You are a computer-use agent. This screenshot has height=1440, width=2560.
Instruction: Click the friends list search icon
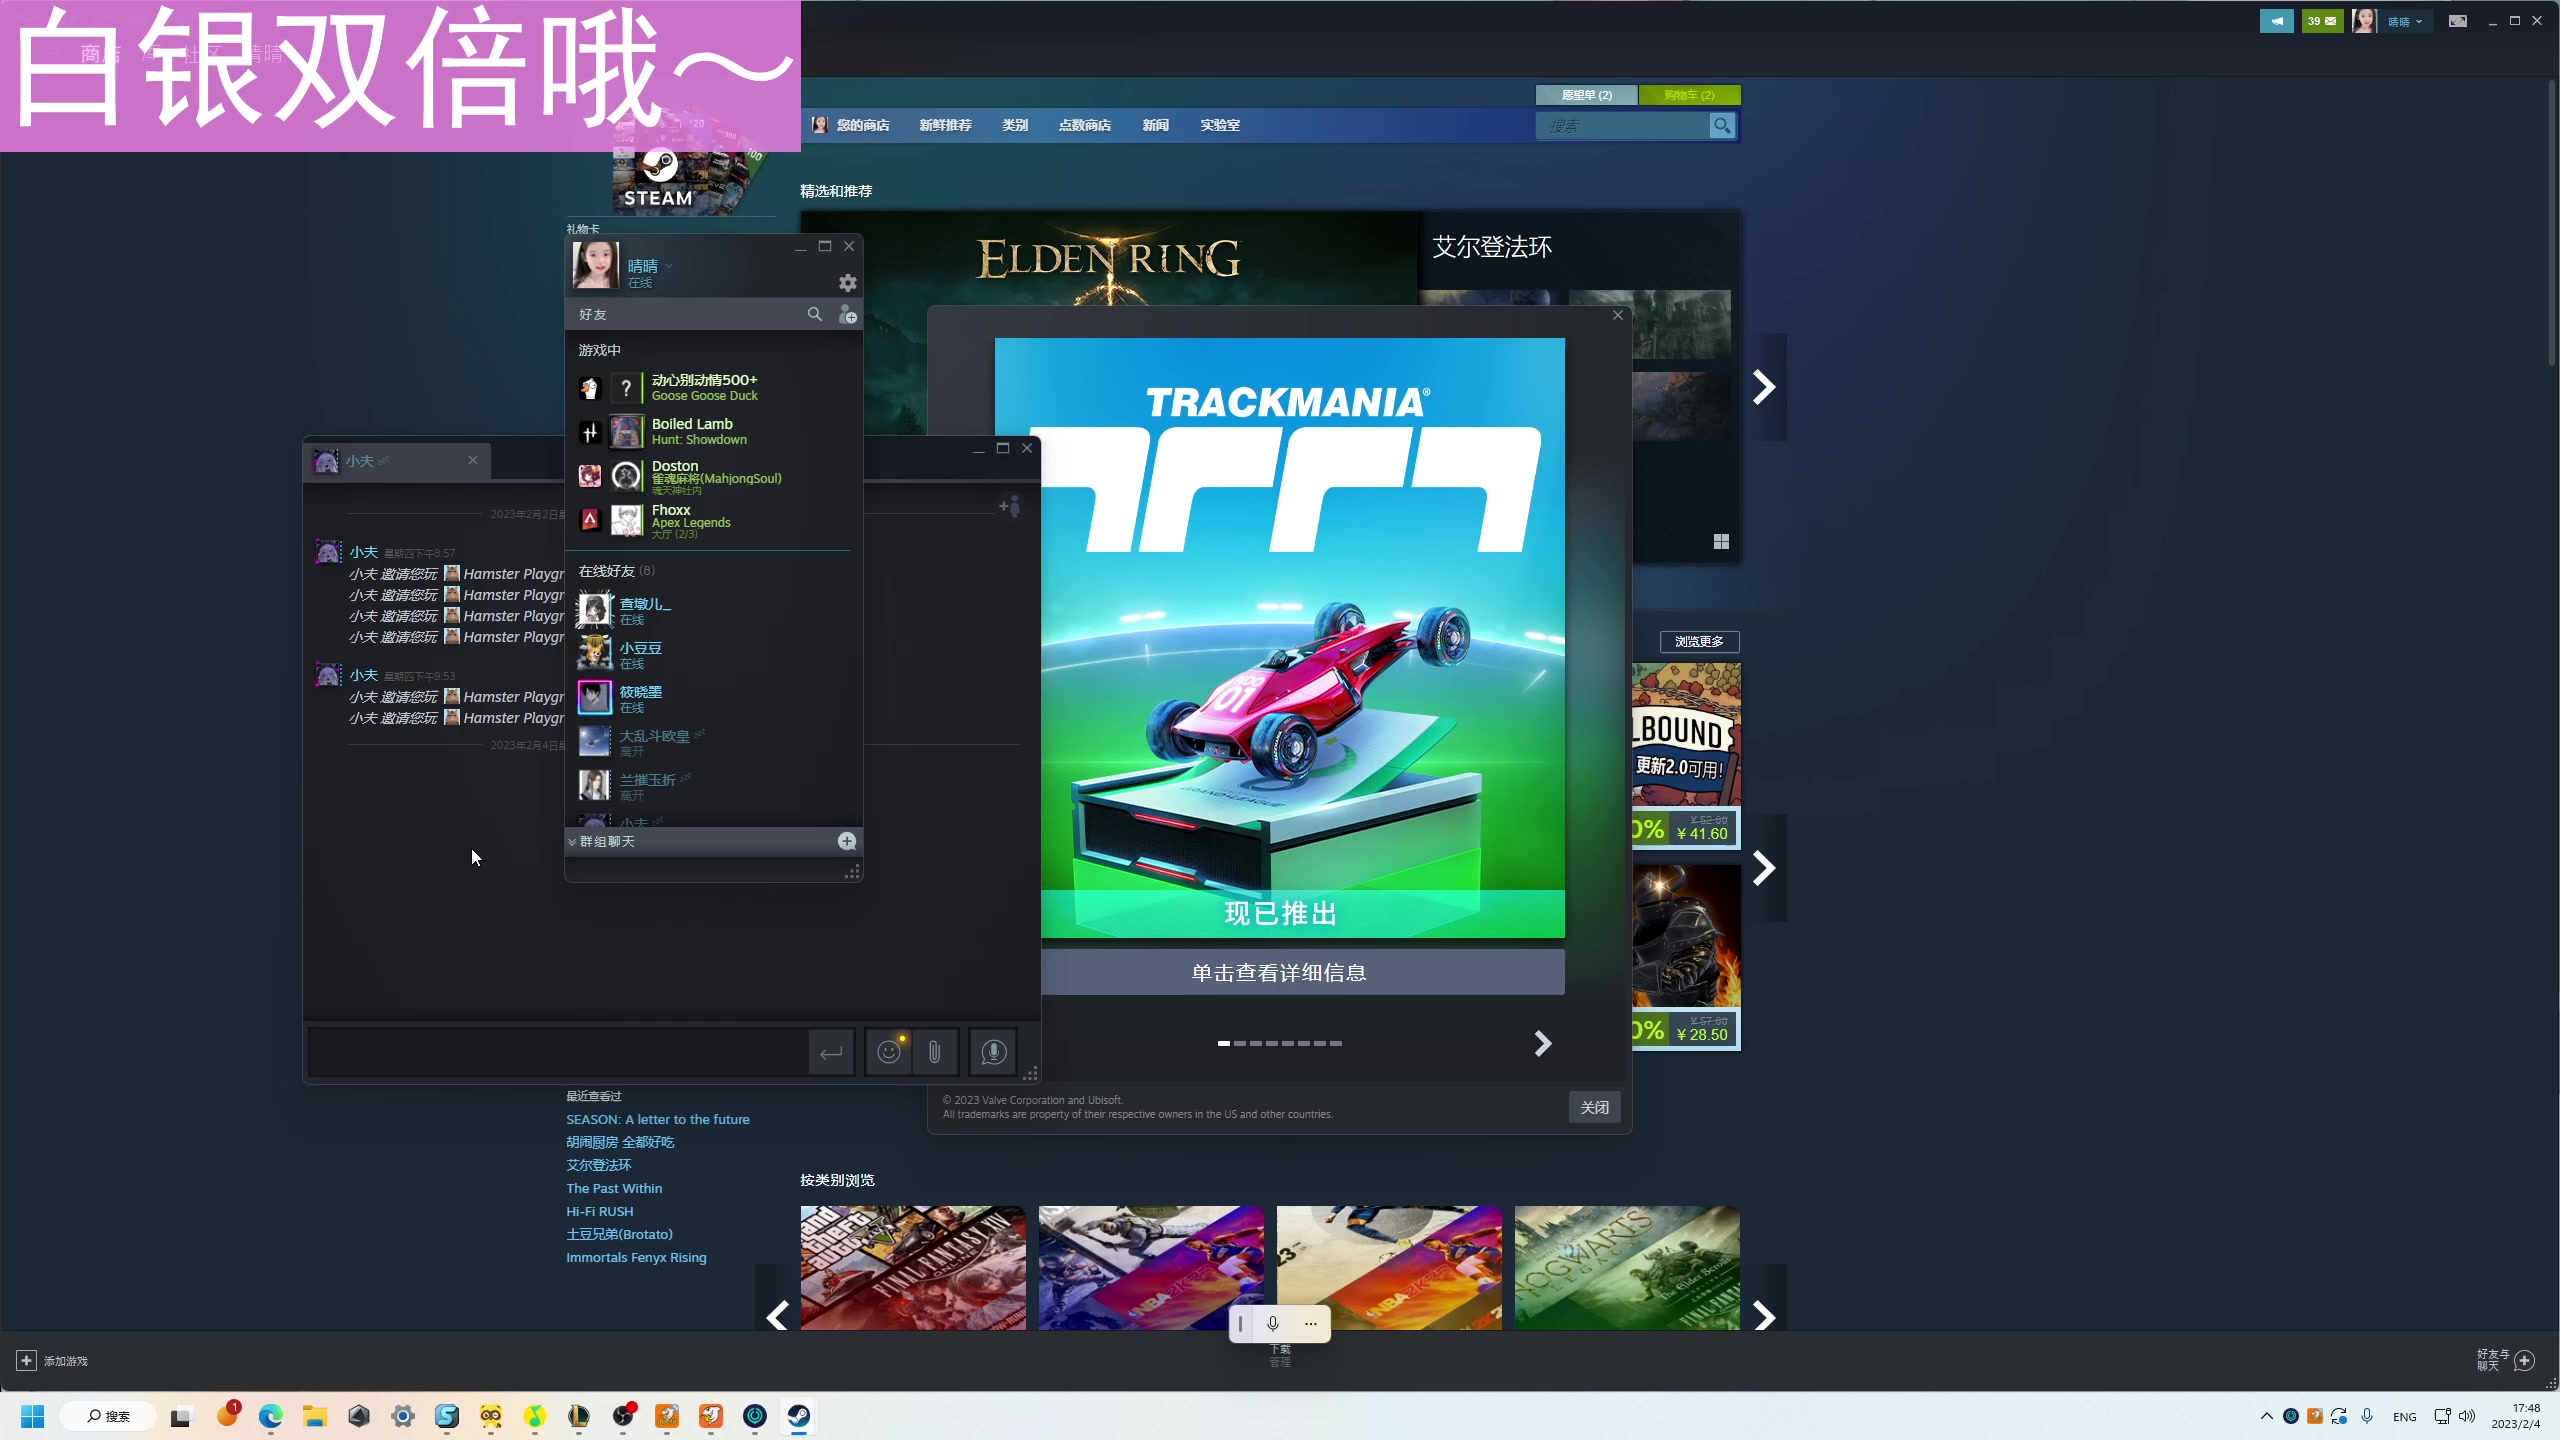pos(815,314)
